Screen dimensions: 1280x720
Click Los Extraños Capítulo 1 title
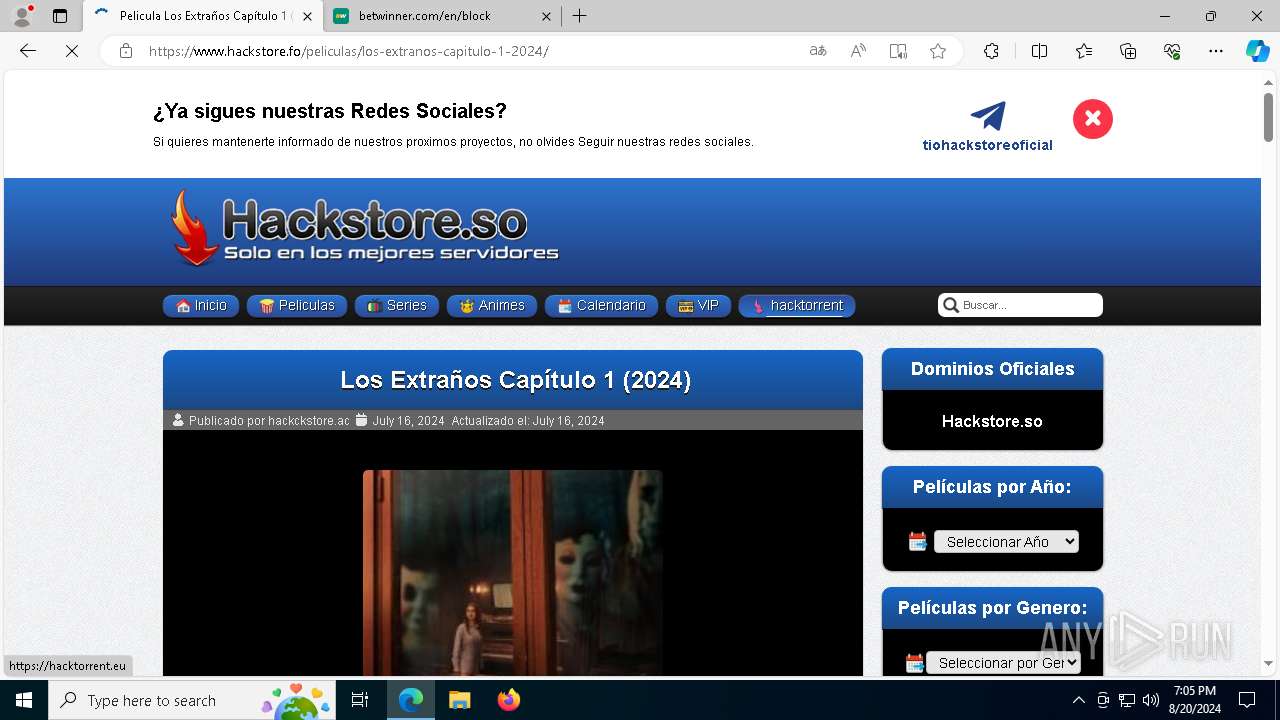[515, 380]
